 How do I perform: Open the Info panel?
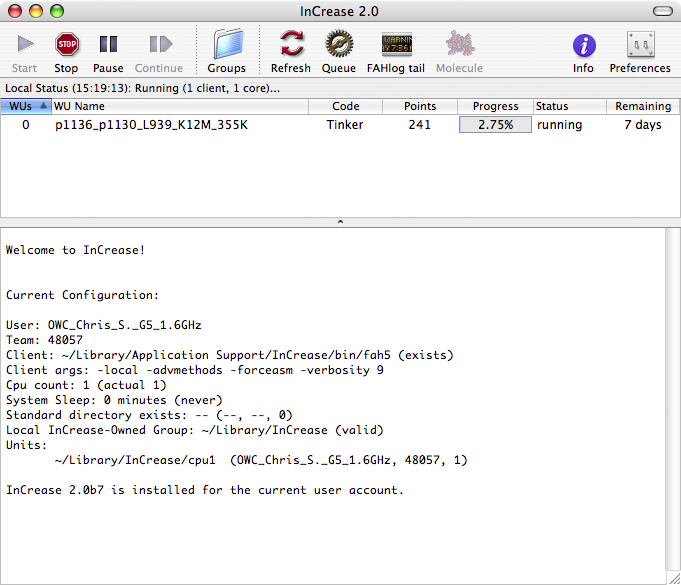coord(583,45)
